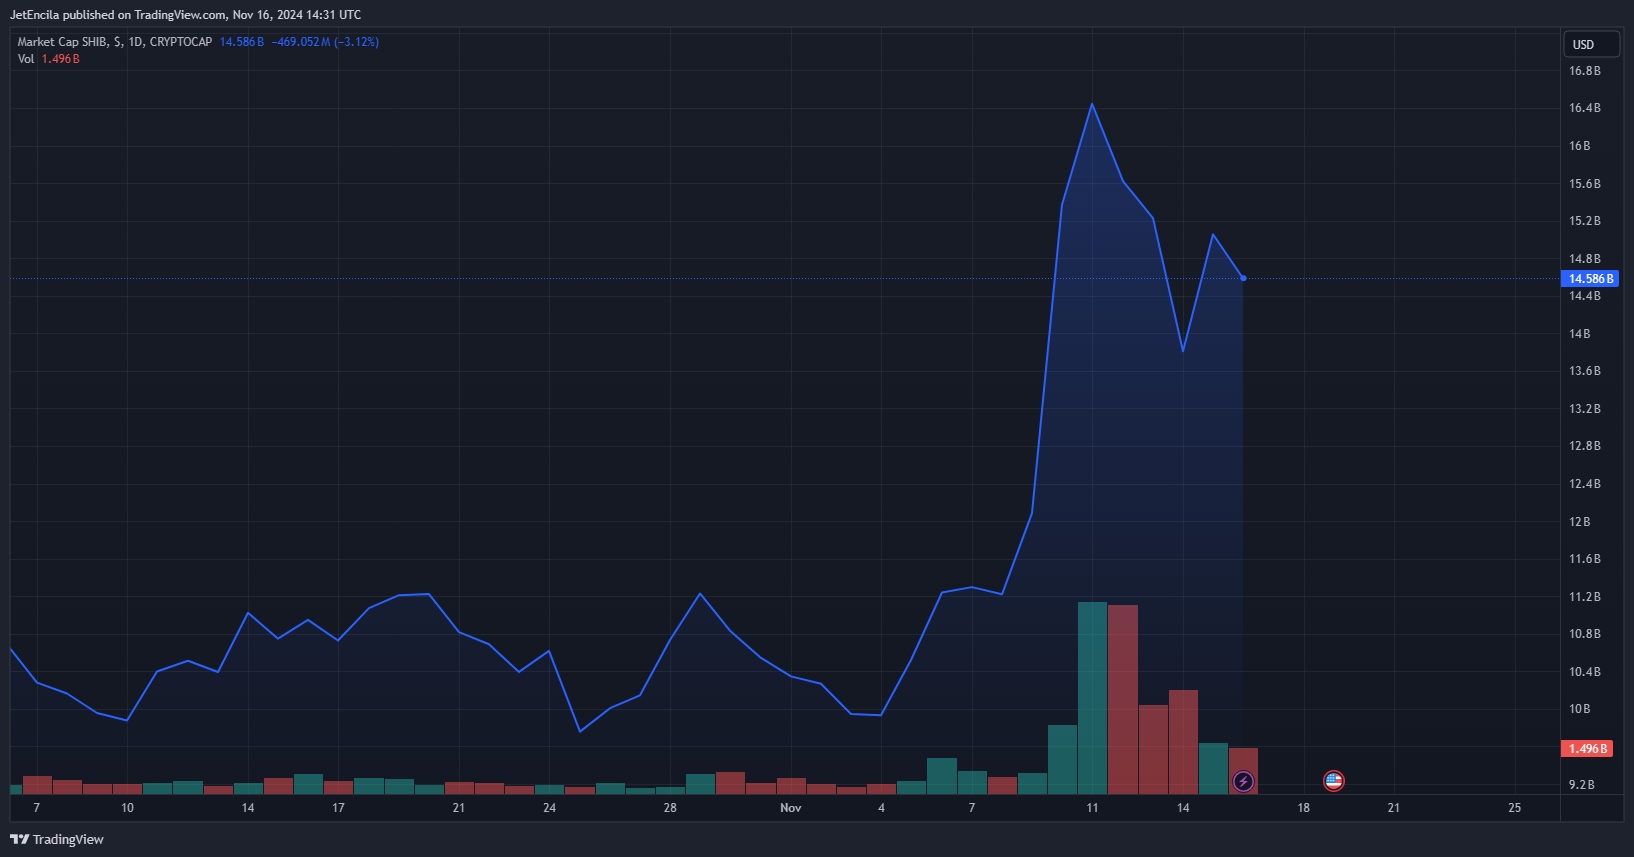Screen dimensions: 1634x857
Task: Click the red 1.496B volume axis label
Action: point(1587,749)
